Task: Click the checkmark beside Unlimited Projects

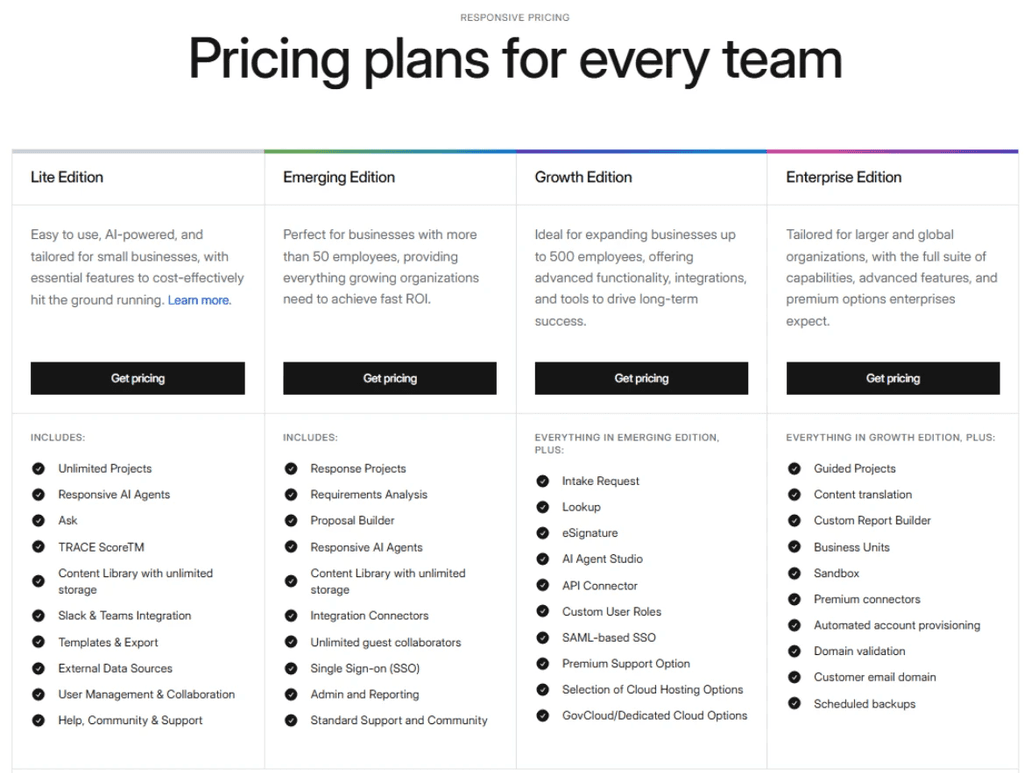Action: point(38,468)
